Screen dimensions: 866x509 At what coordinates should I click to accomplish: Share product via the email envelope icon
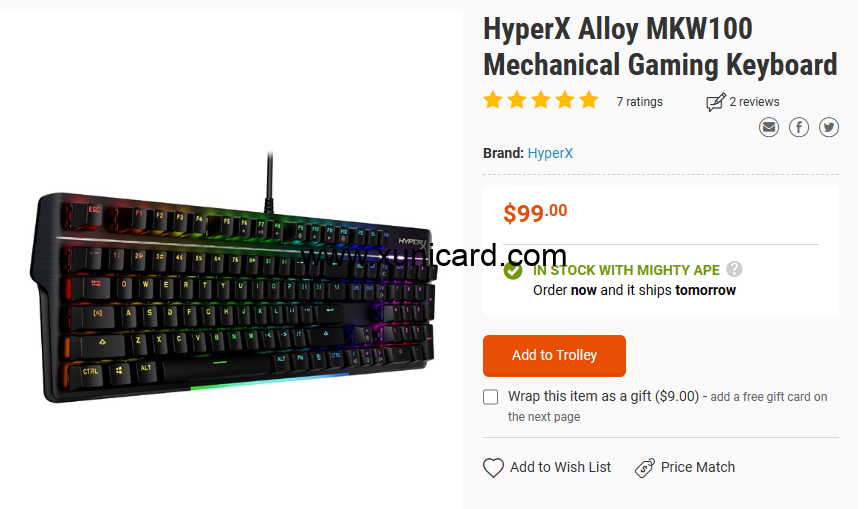pos(768,128)
